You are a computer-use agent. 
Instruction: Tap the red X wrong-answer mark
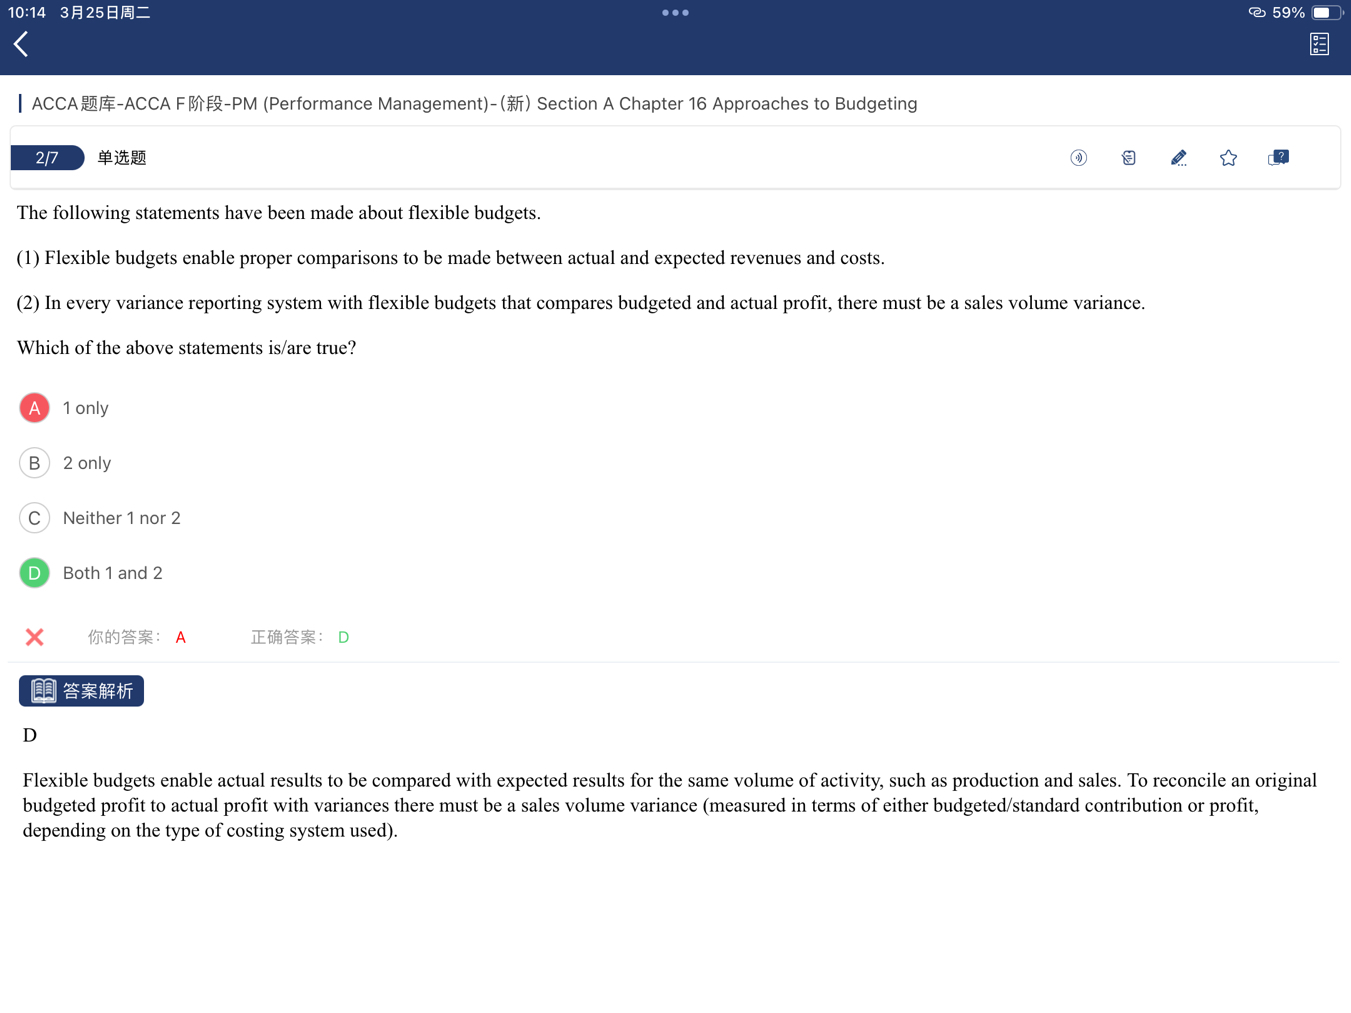(x=35, y=637)
